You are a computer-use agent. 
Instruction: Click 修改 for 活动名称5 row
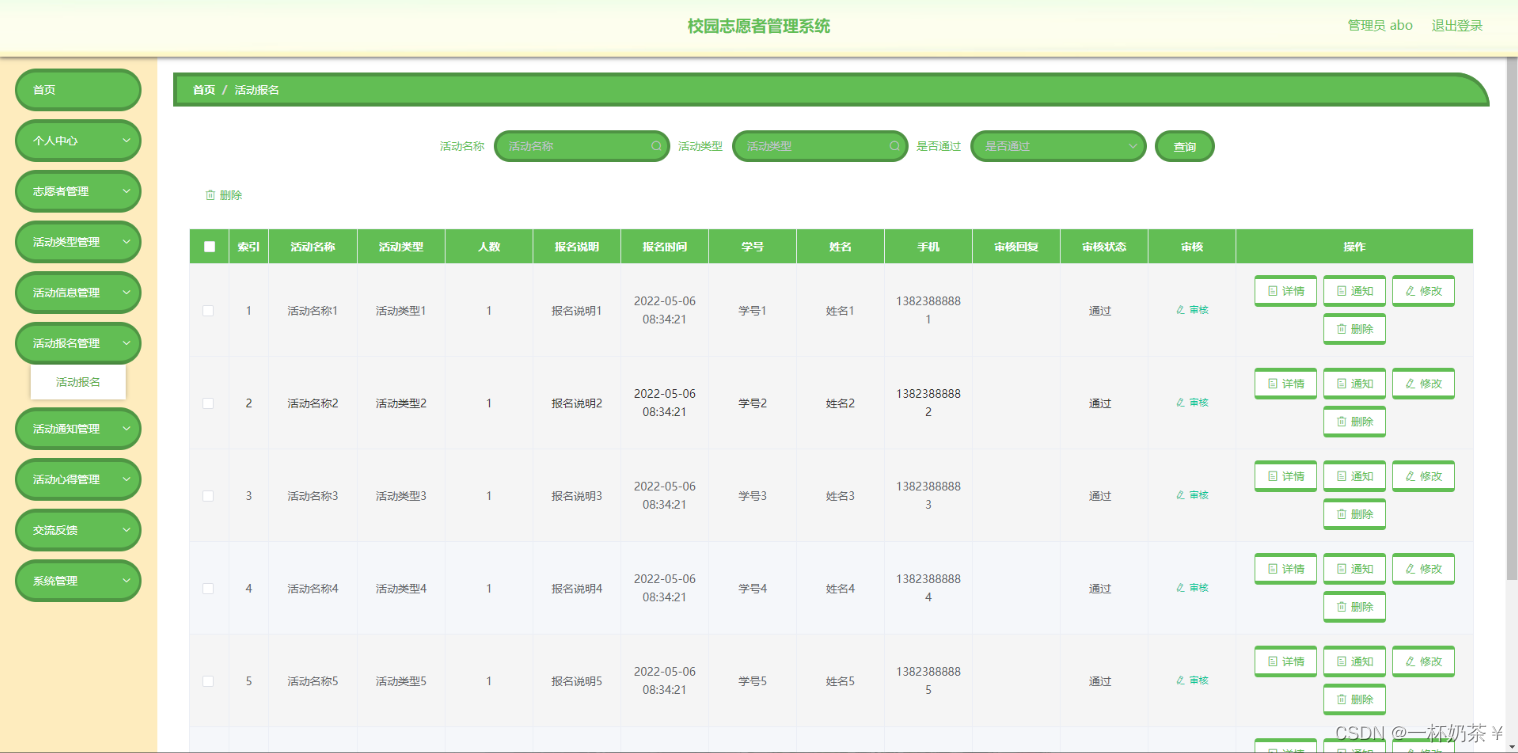pyautogui.click(x=1424, y=661)
